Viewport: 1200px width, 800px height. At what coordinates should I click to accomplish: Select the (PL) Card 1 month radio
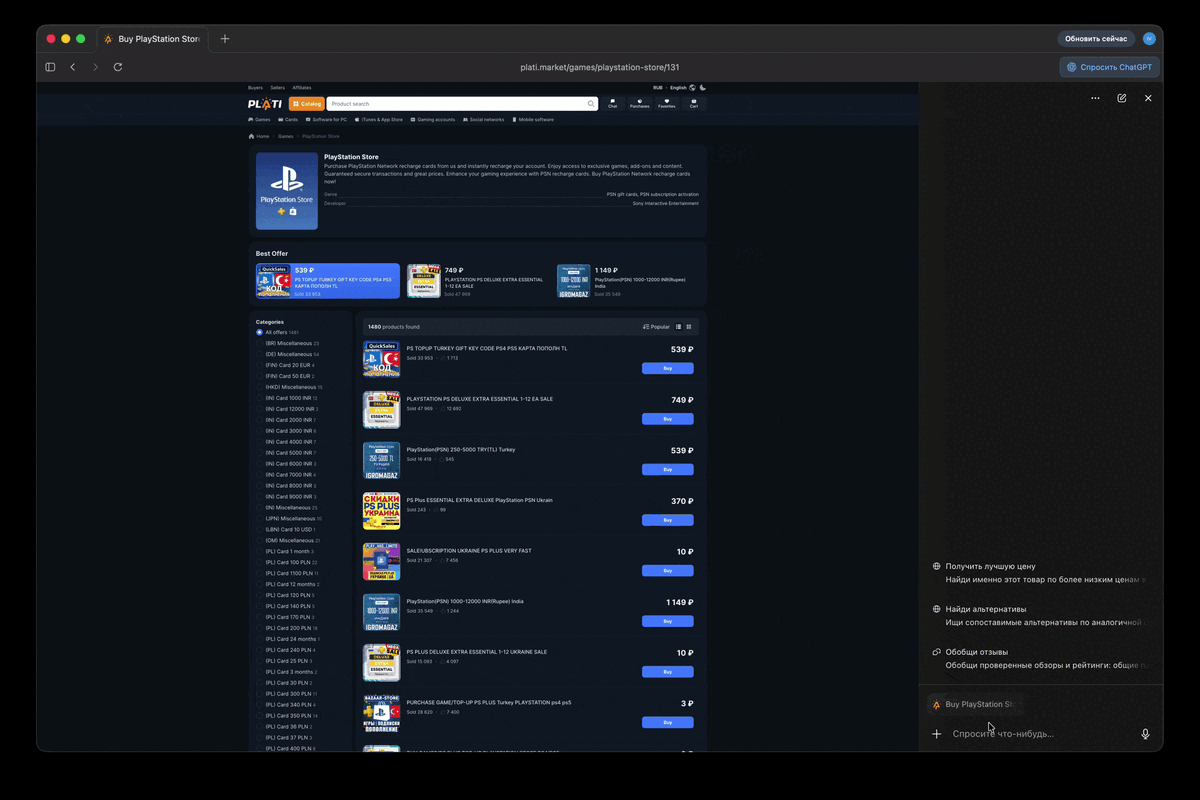coord(260,551)
